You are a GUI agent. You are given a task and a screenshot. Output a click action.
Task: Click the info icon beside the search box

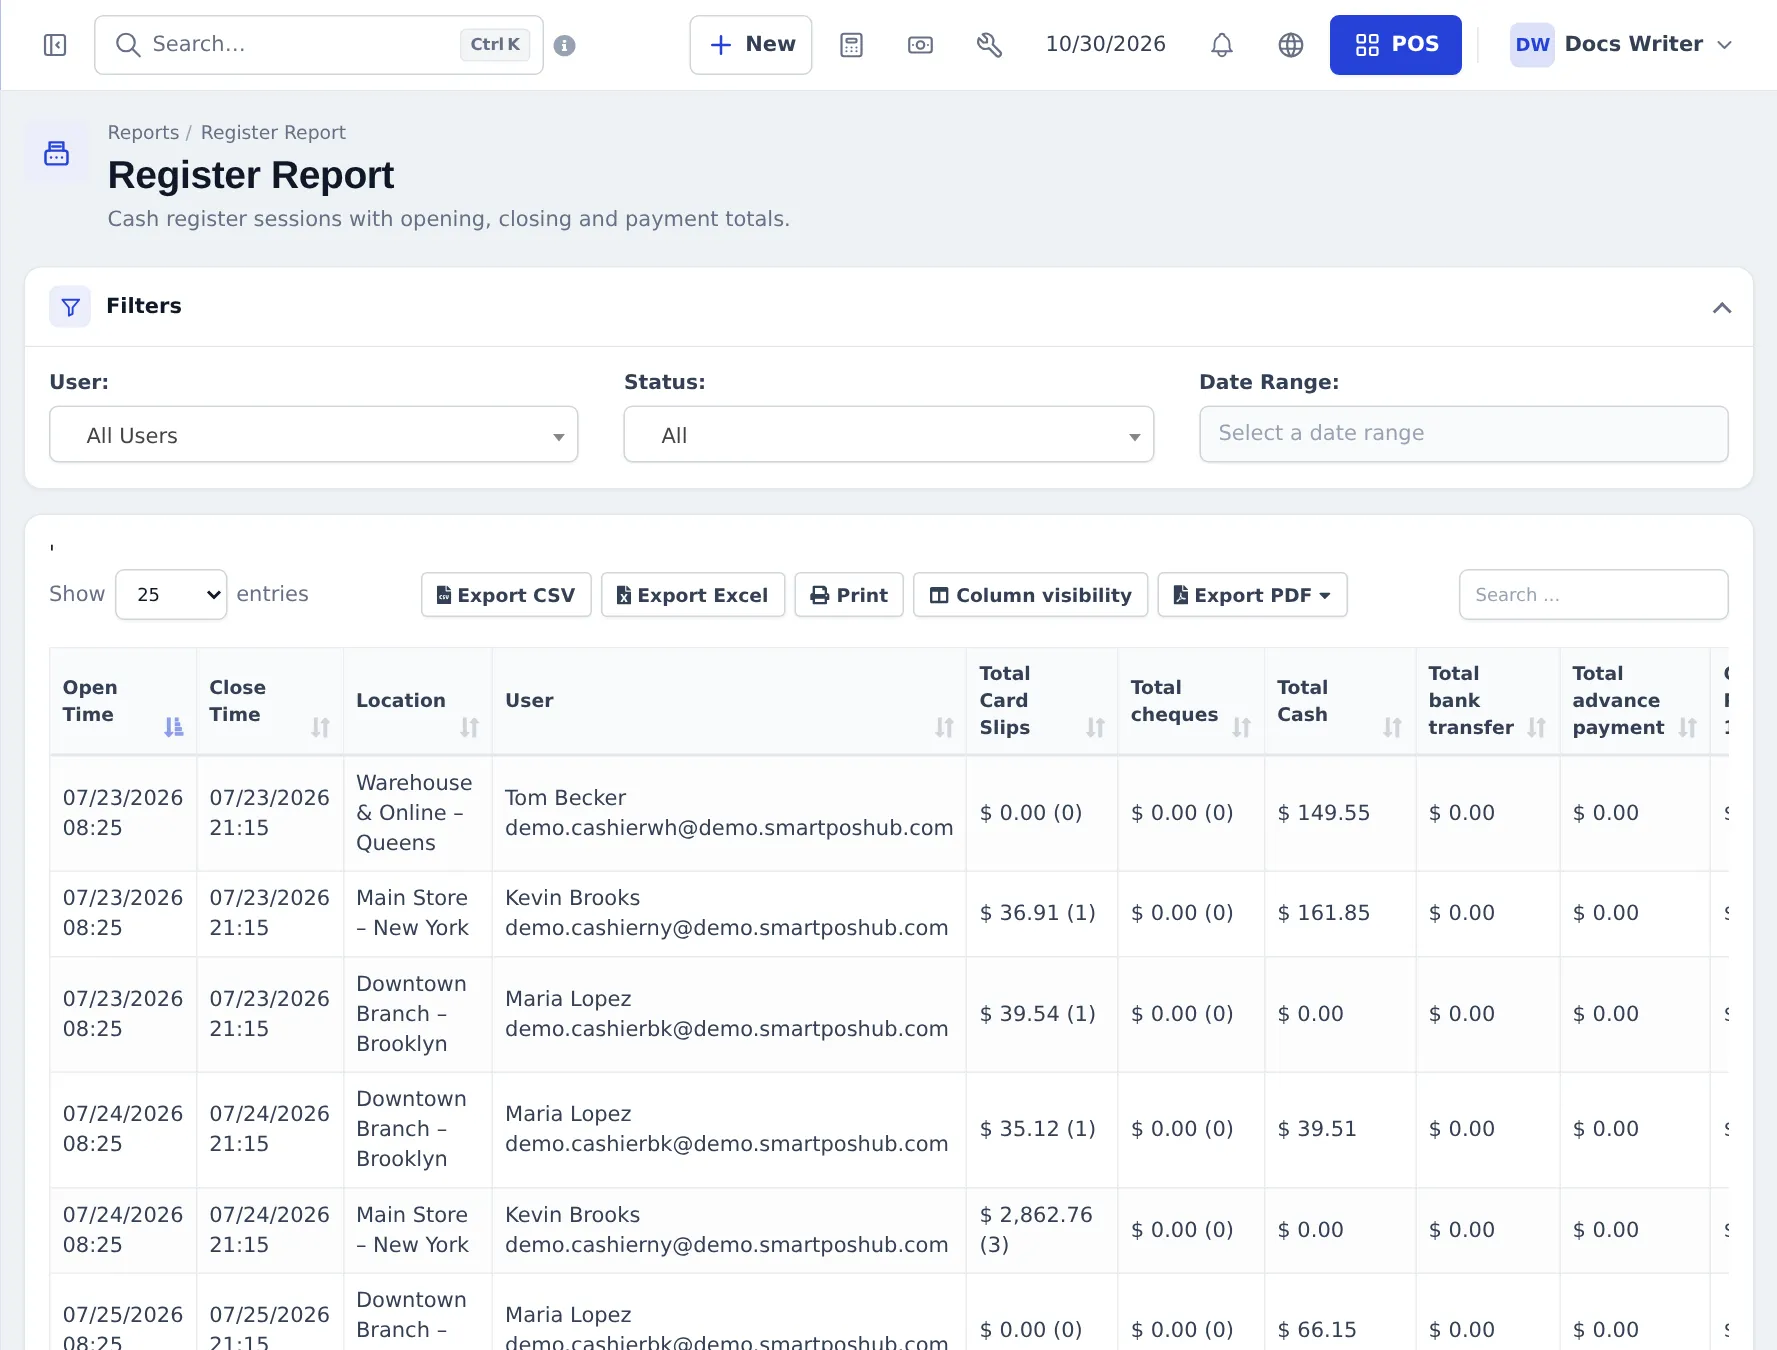click(564, 45)
